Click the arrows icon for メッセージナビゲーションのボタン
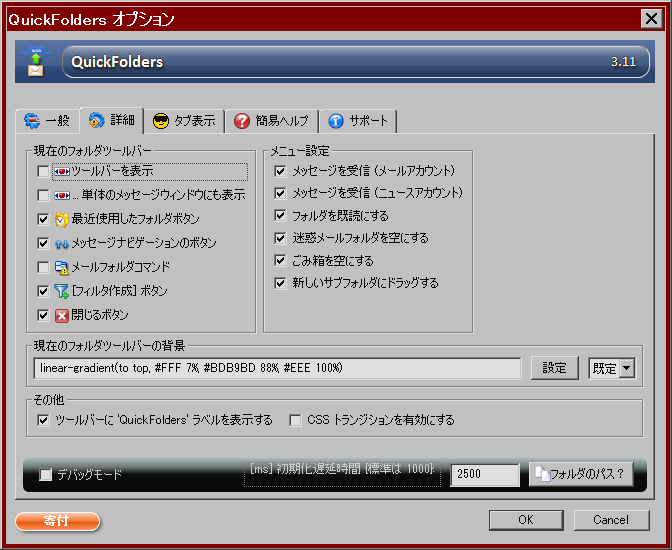 (62, 244)
